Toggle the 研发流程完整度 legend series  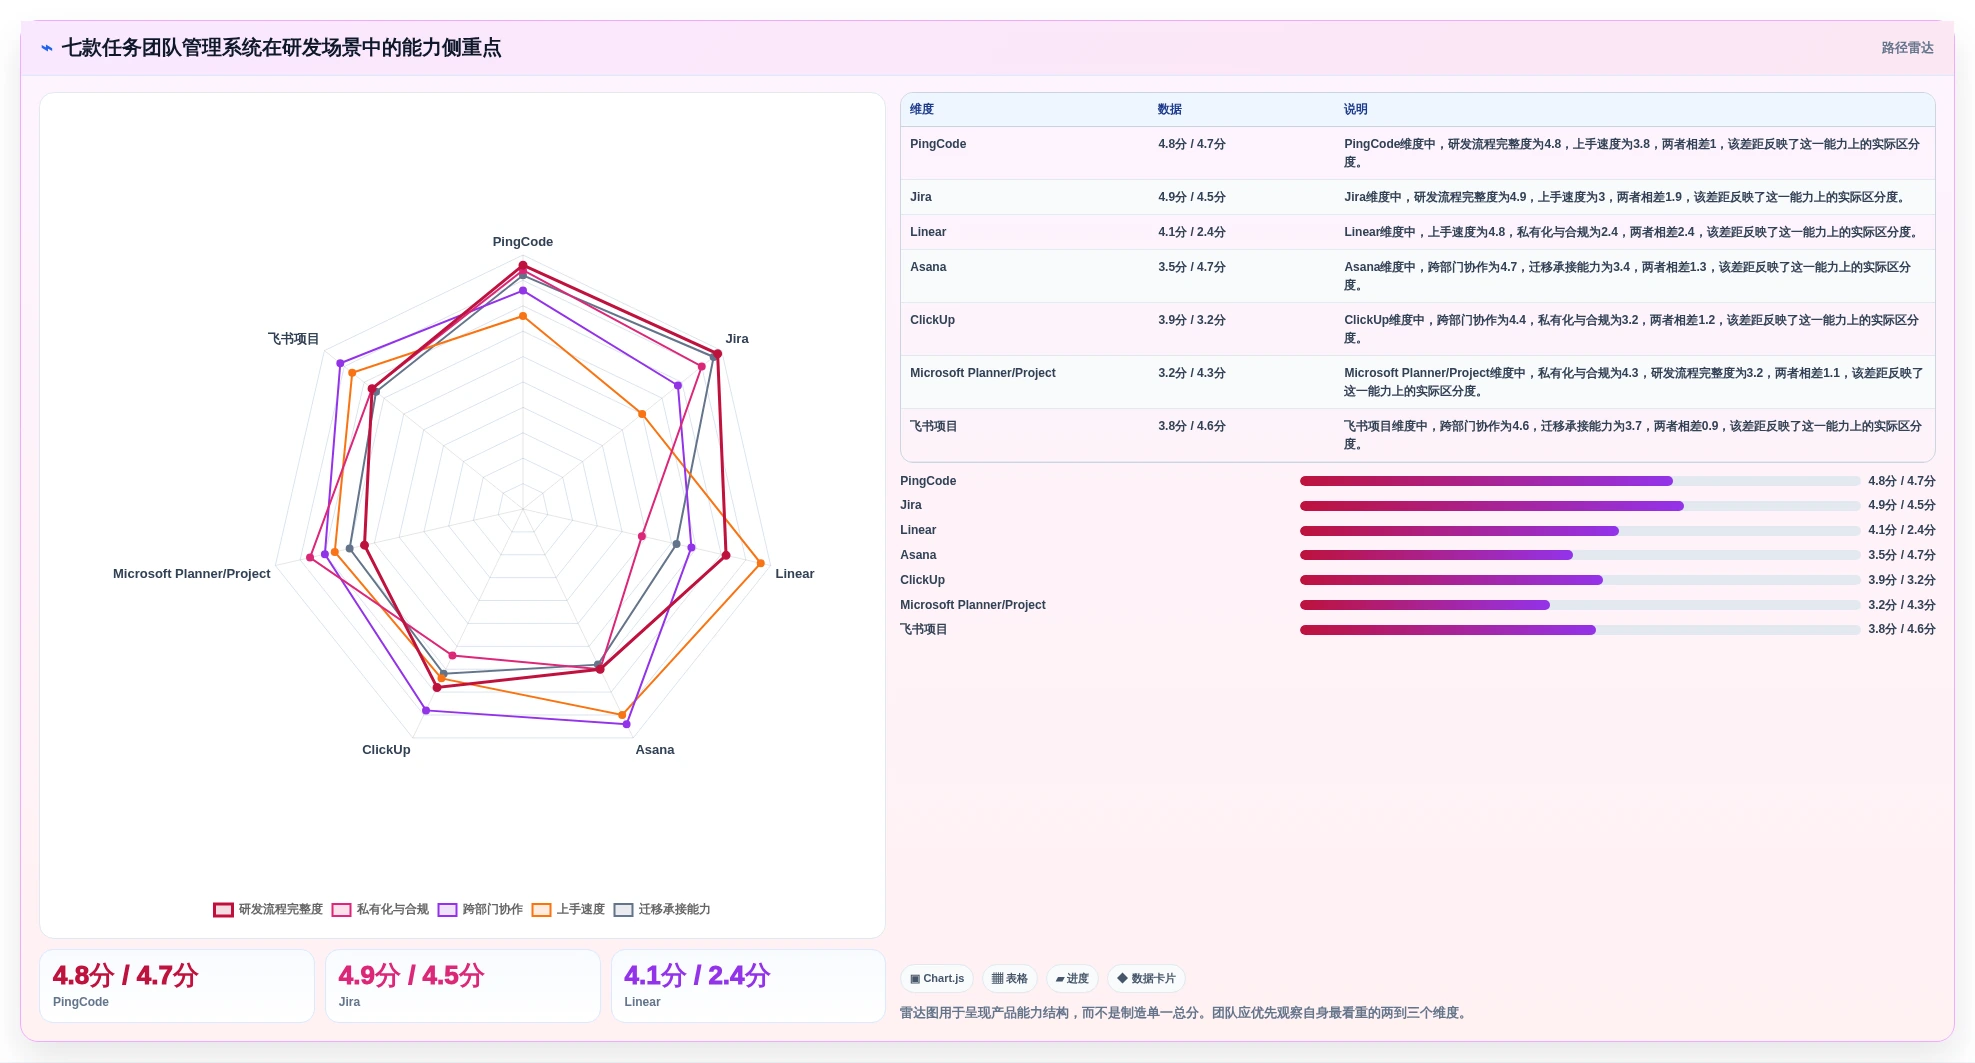[268, 909]
